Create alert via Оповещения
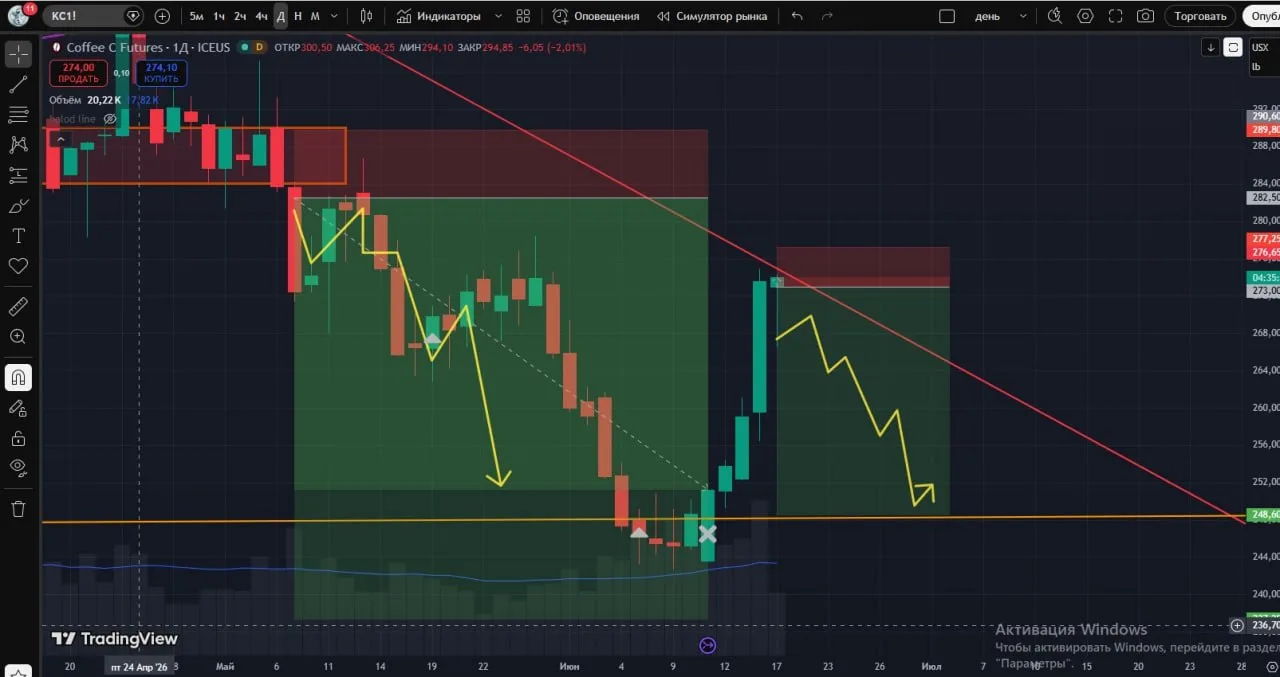 tap(596, 16)
